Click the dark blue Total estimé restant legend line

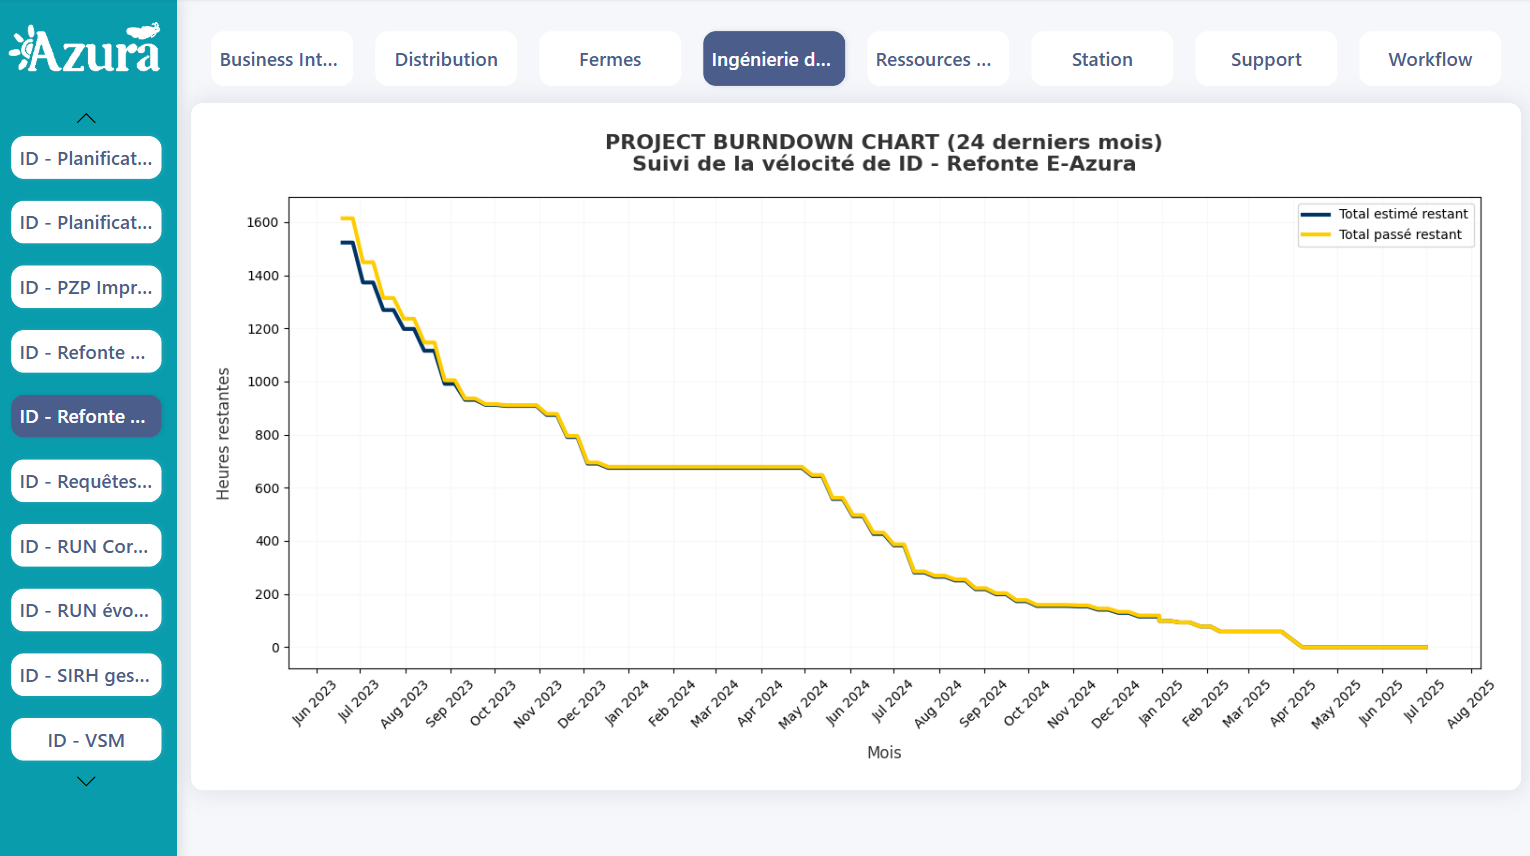(x=1315, y=214)
